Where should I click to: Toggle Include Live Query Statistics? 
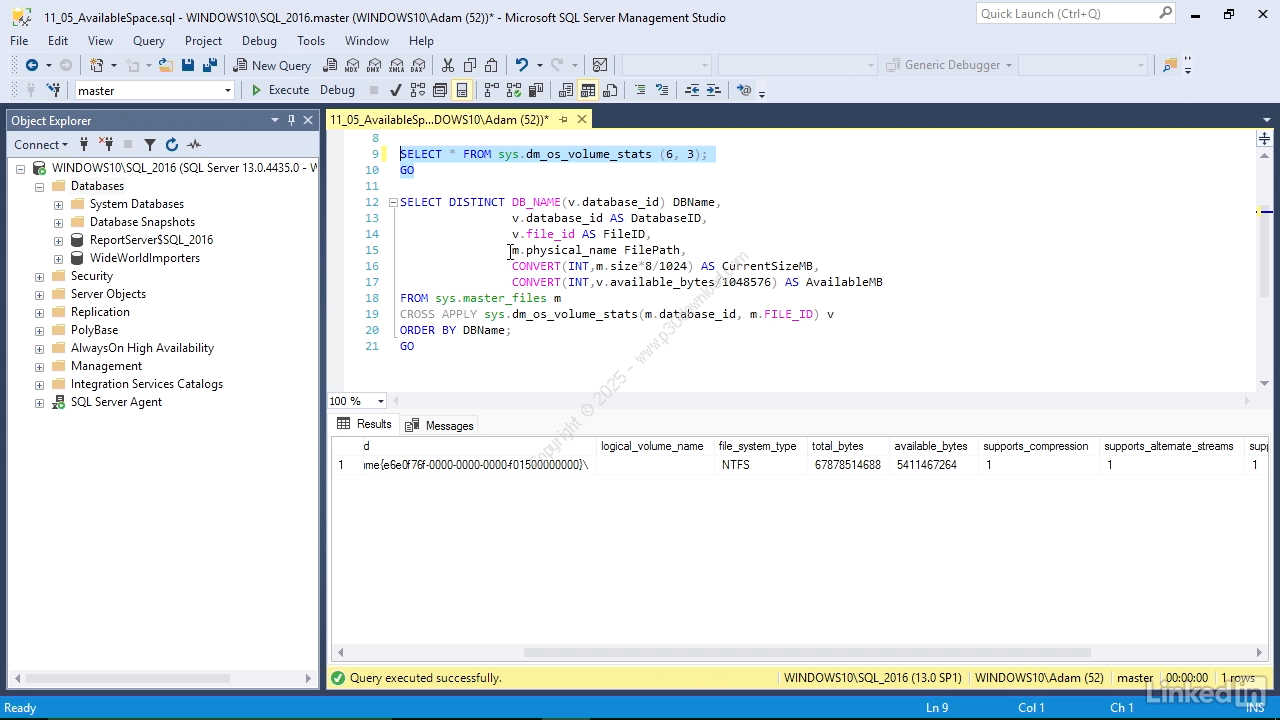(513, 90)
